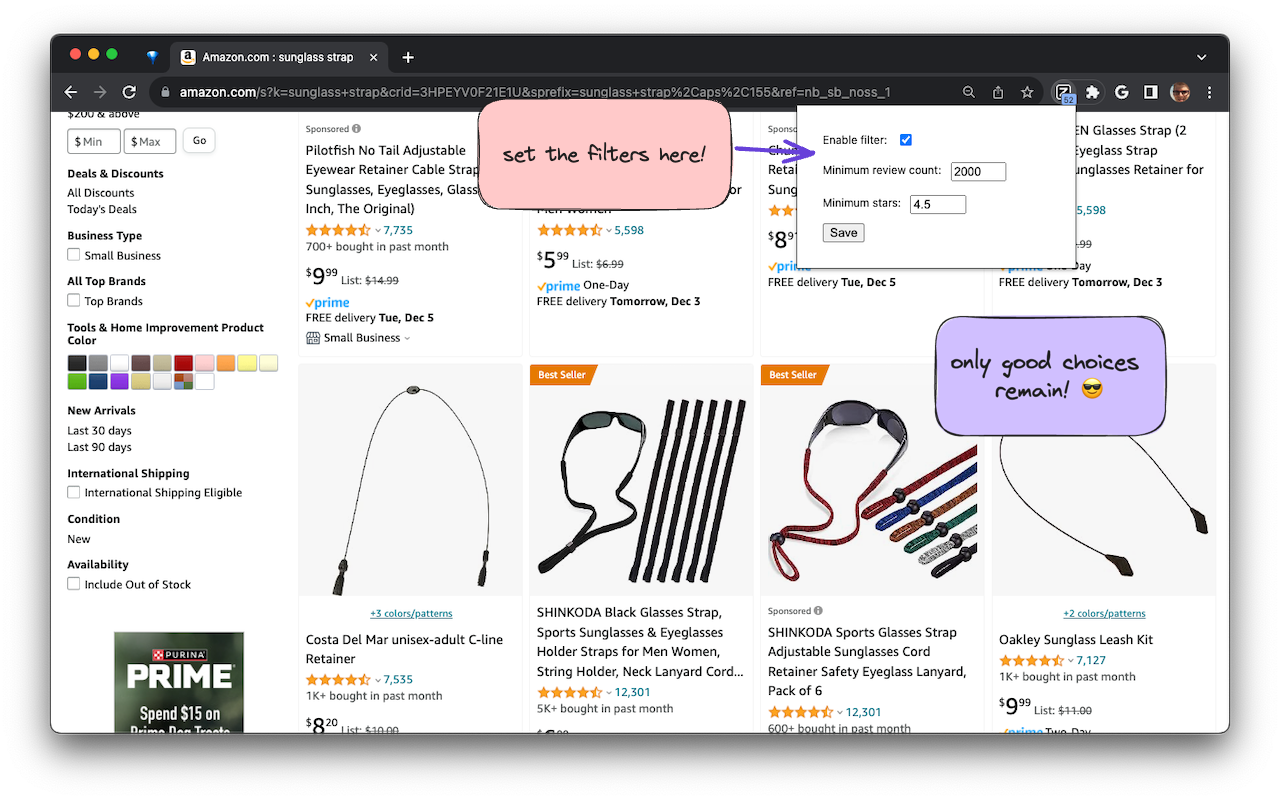Check the Top Brands checkbox

pos(74,300)
